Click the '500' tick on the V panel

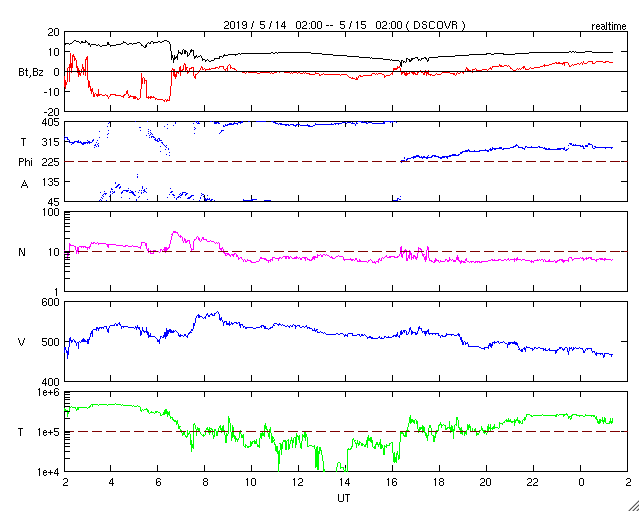pos(52,342)
